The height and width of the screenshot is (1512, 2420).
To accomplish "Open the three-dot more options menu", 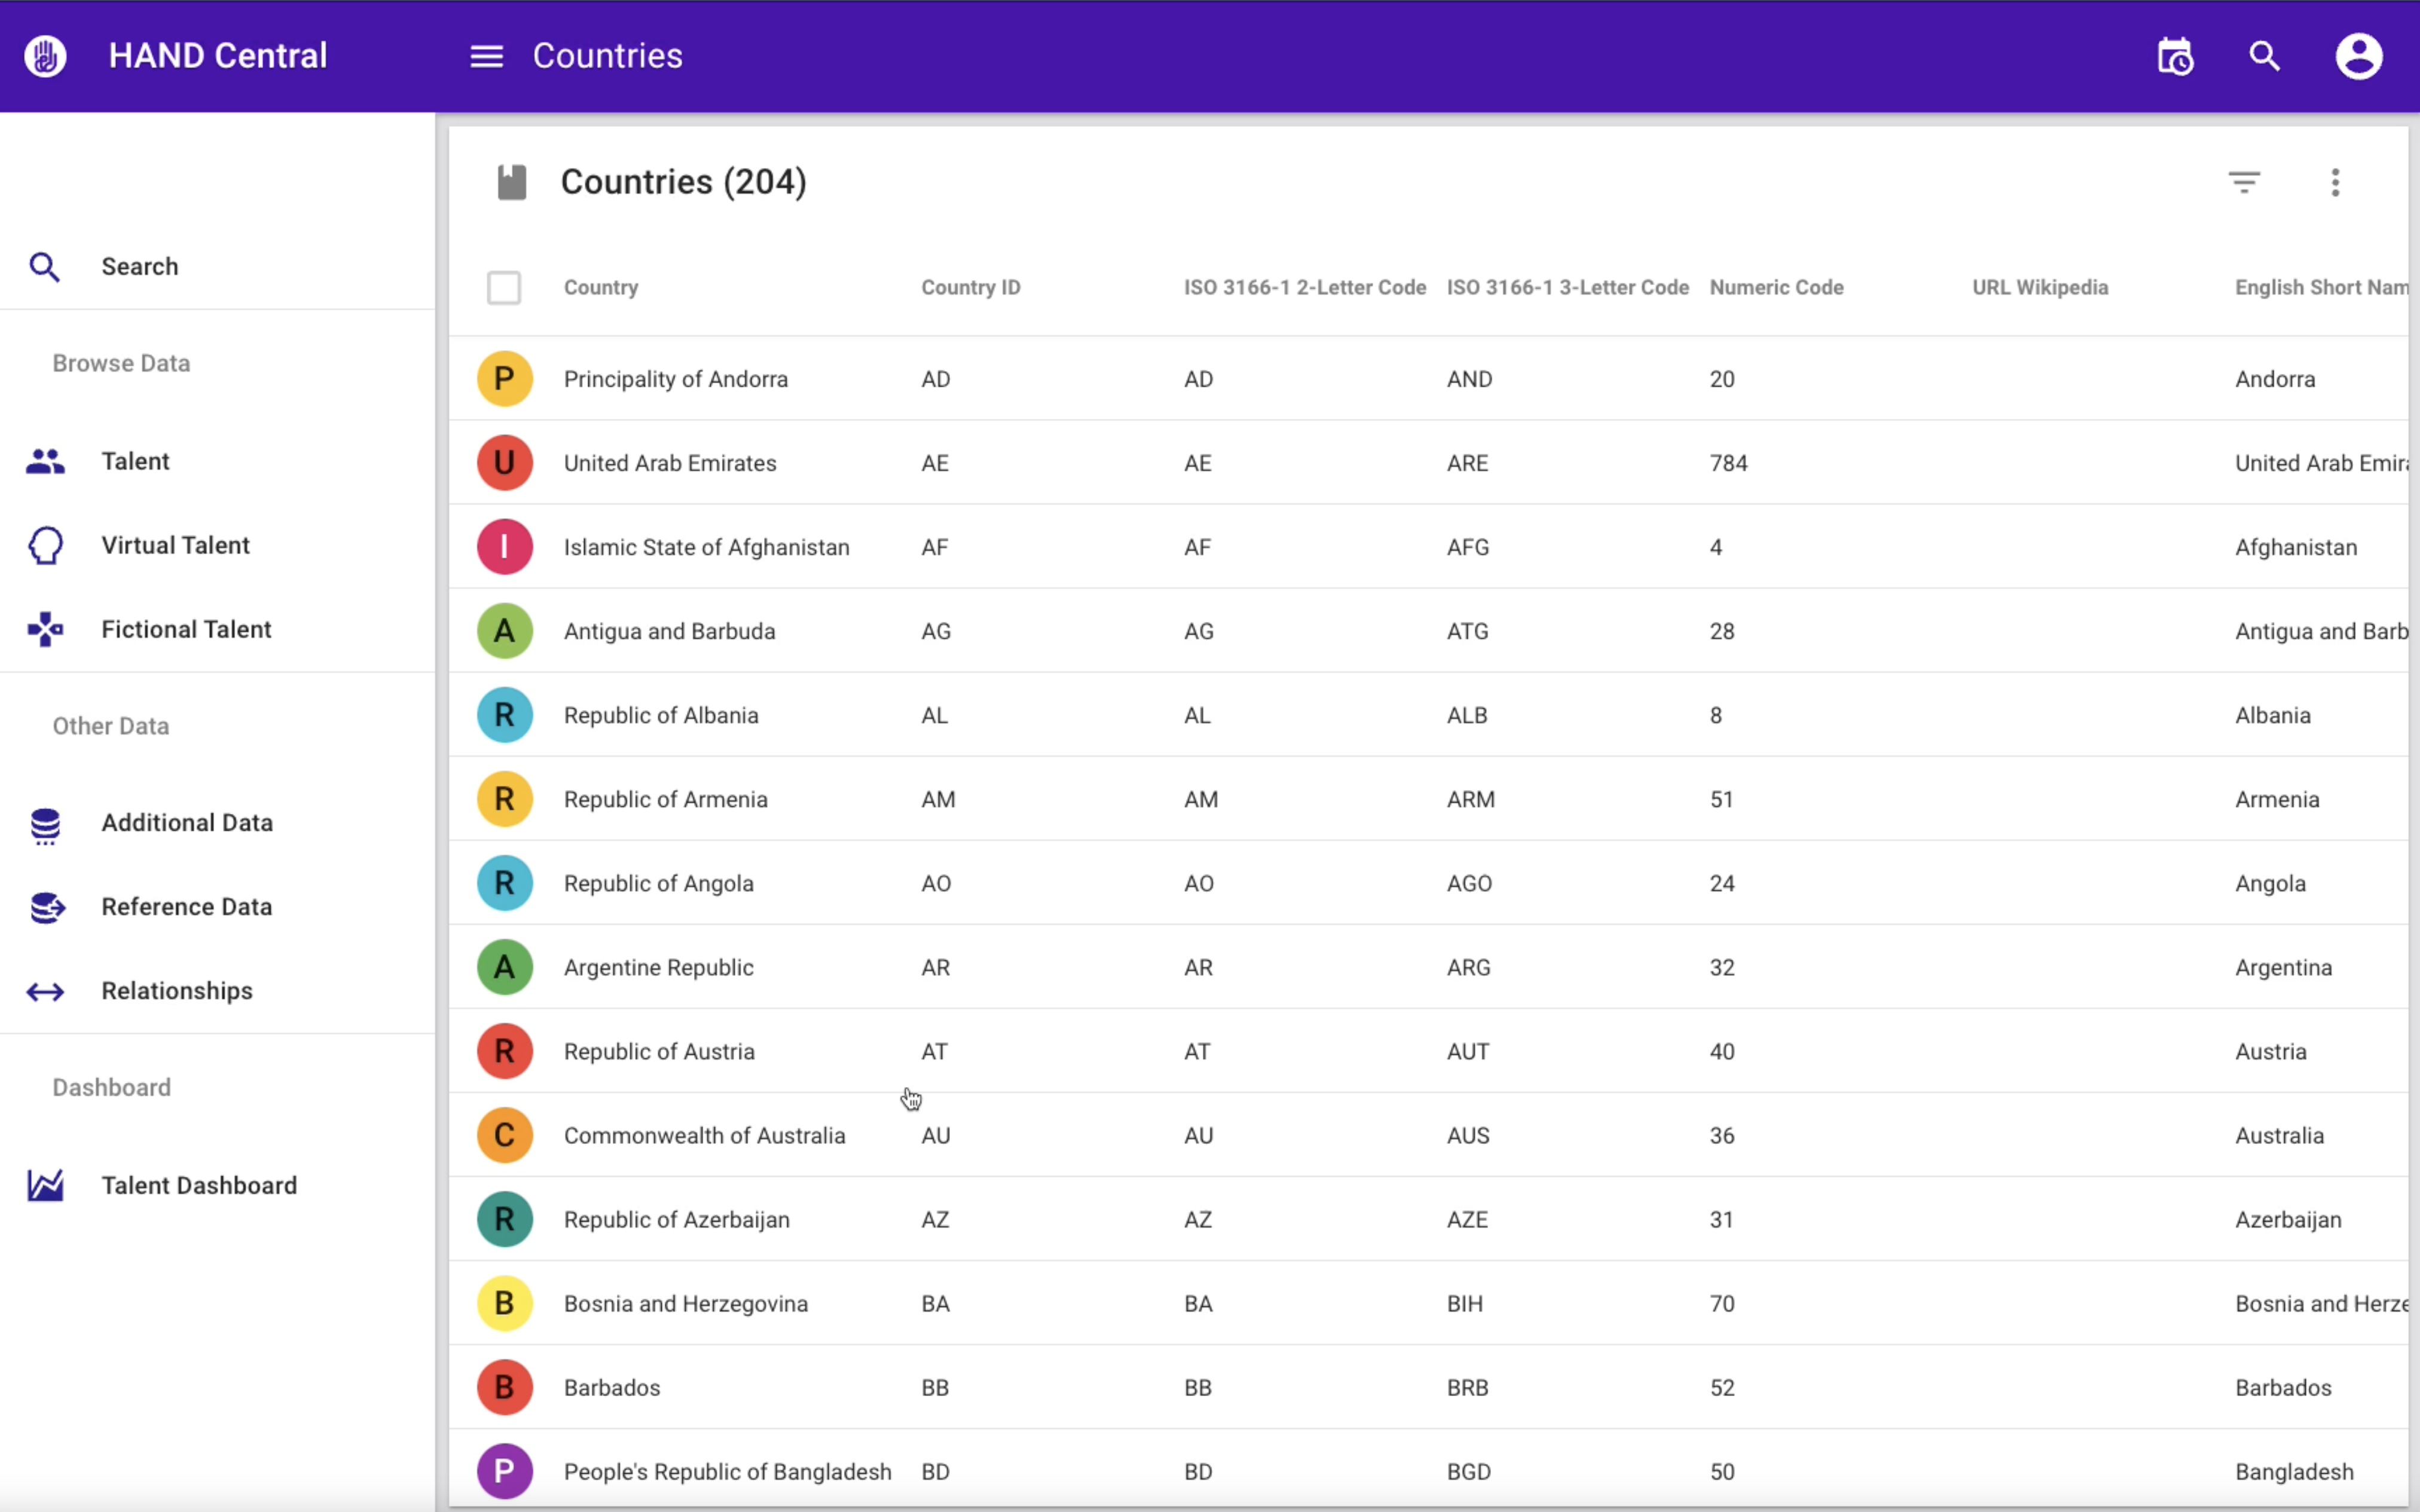I will point(2335,182).
